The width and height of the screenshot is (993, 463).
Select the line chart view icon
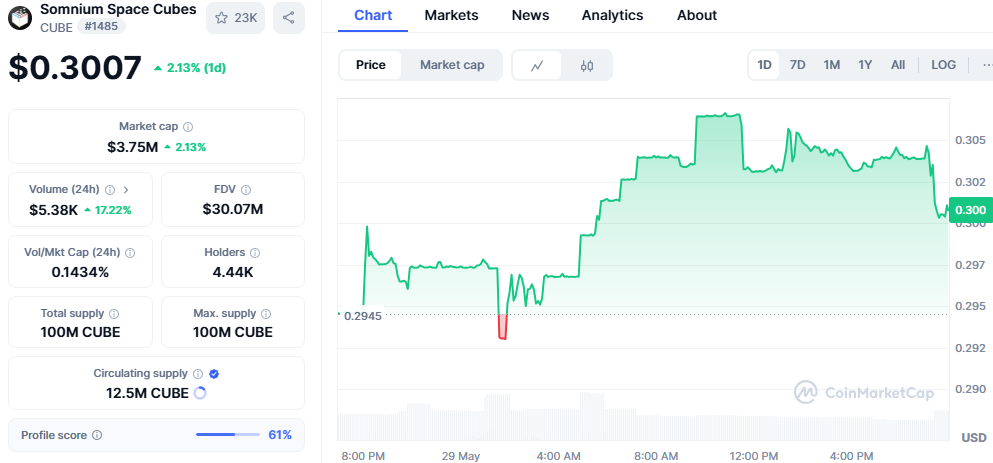(537, 65)
